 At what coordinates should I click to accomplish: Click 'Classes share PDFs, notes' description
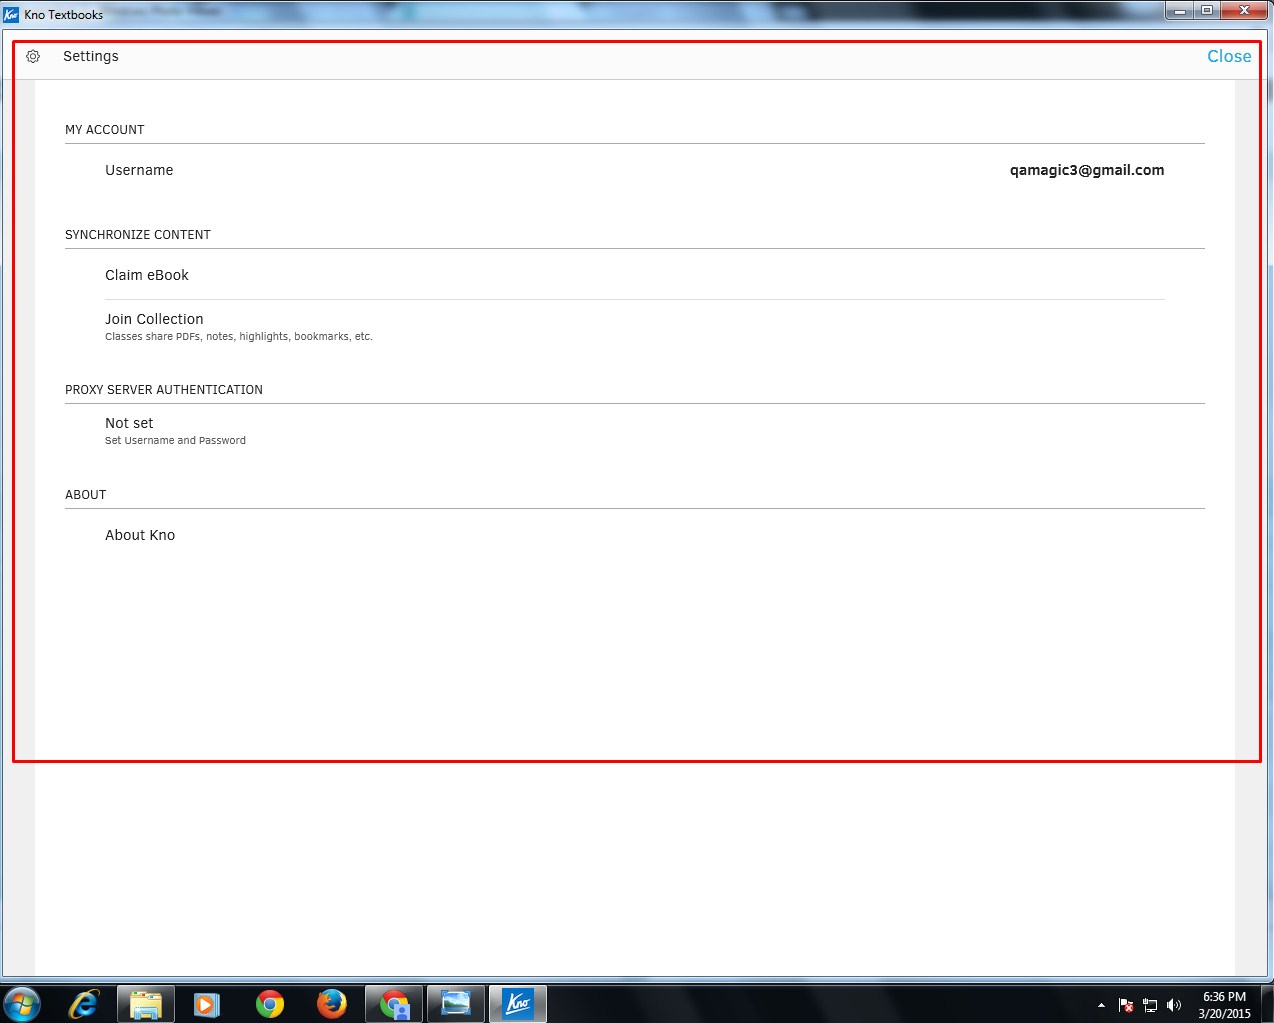click(239, 336)
